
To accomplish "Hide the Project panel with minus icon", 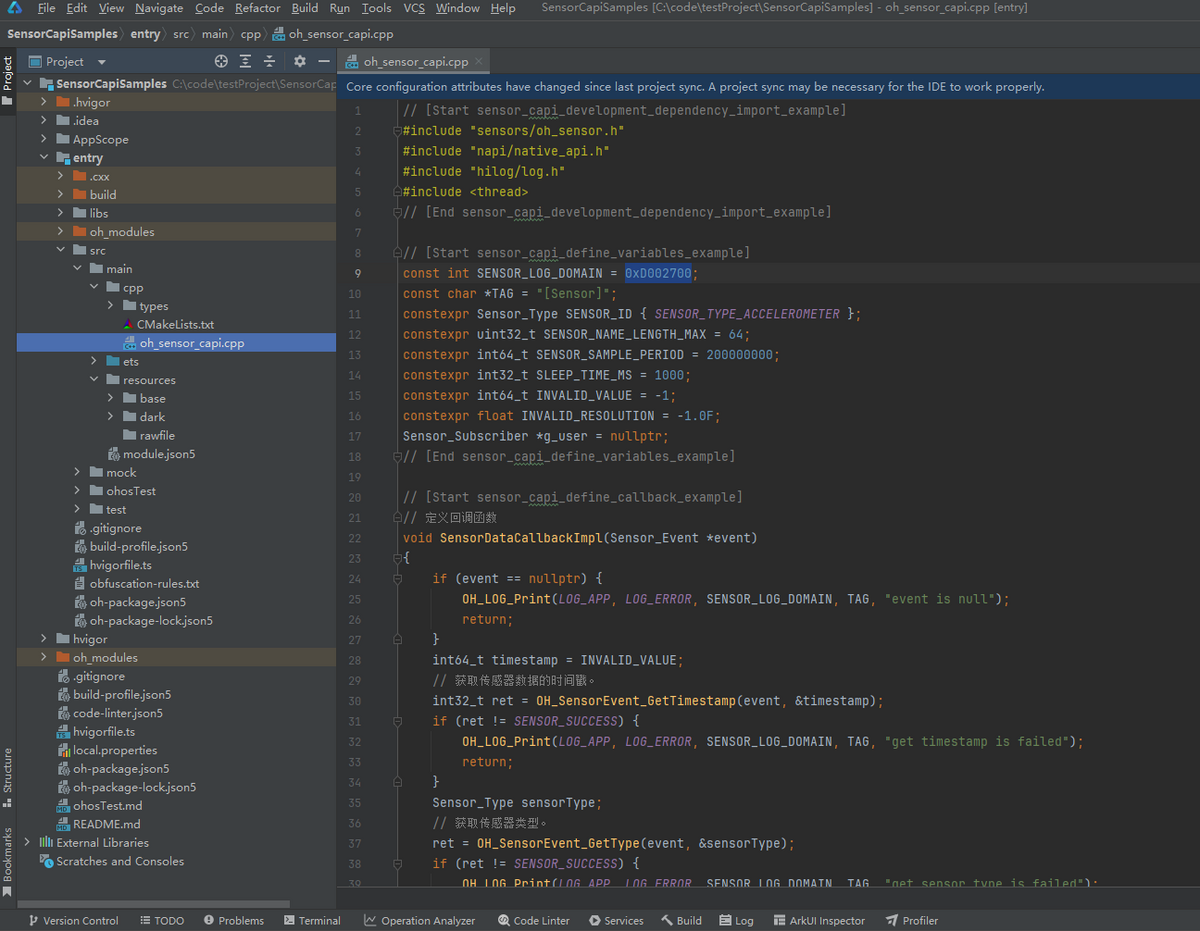I will [322, 61].
